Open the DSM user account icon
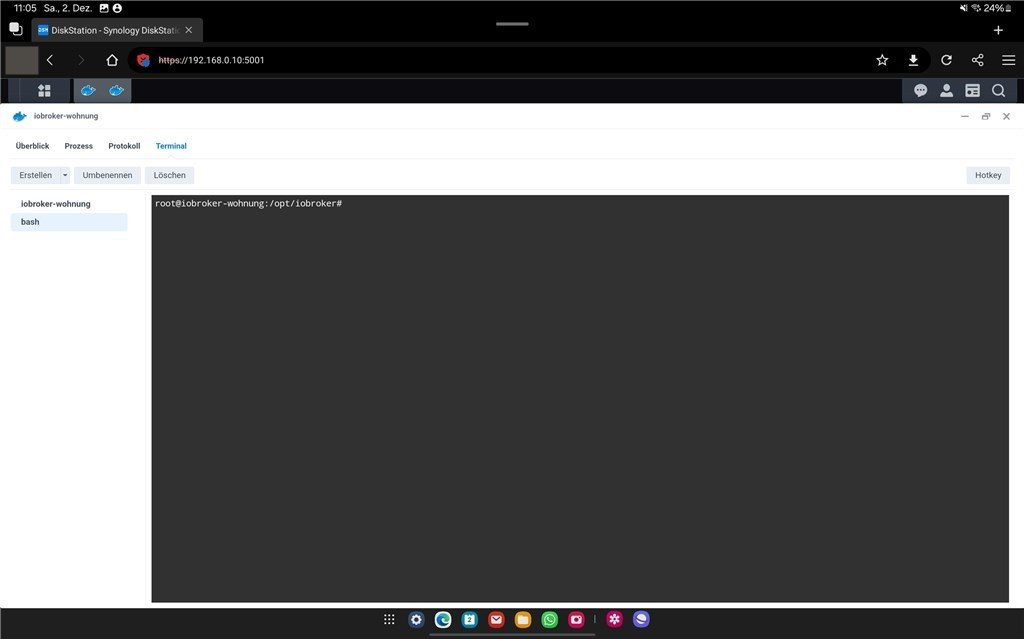Viewport: 1024px width, 639px height. pyautogui.click(x=946, y=91)
